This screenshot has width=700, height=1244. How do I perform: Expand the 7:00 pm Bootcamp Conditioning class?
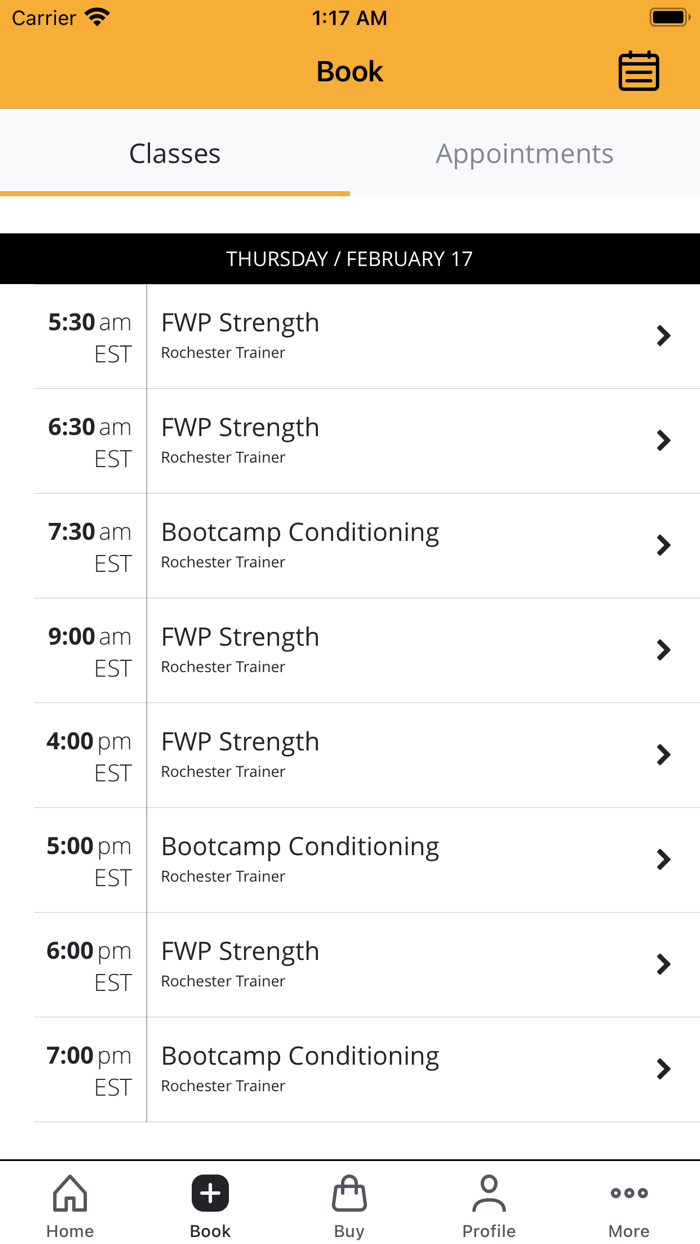coord(350,1069)
